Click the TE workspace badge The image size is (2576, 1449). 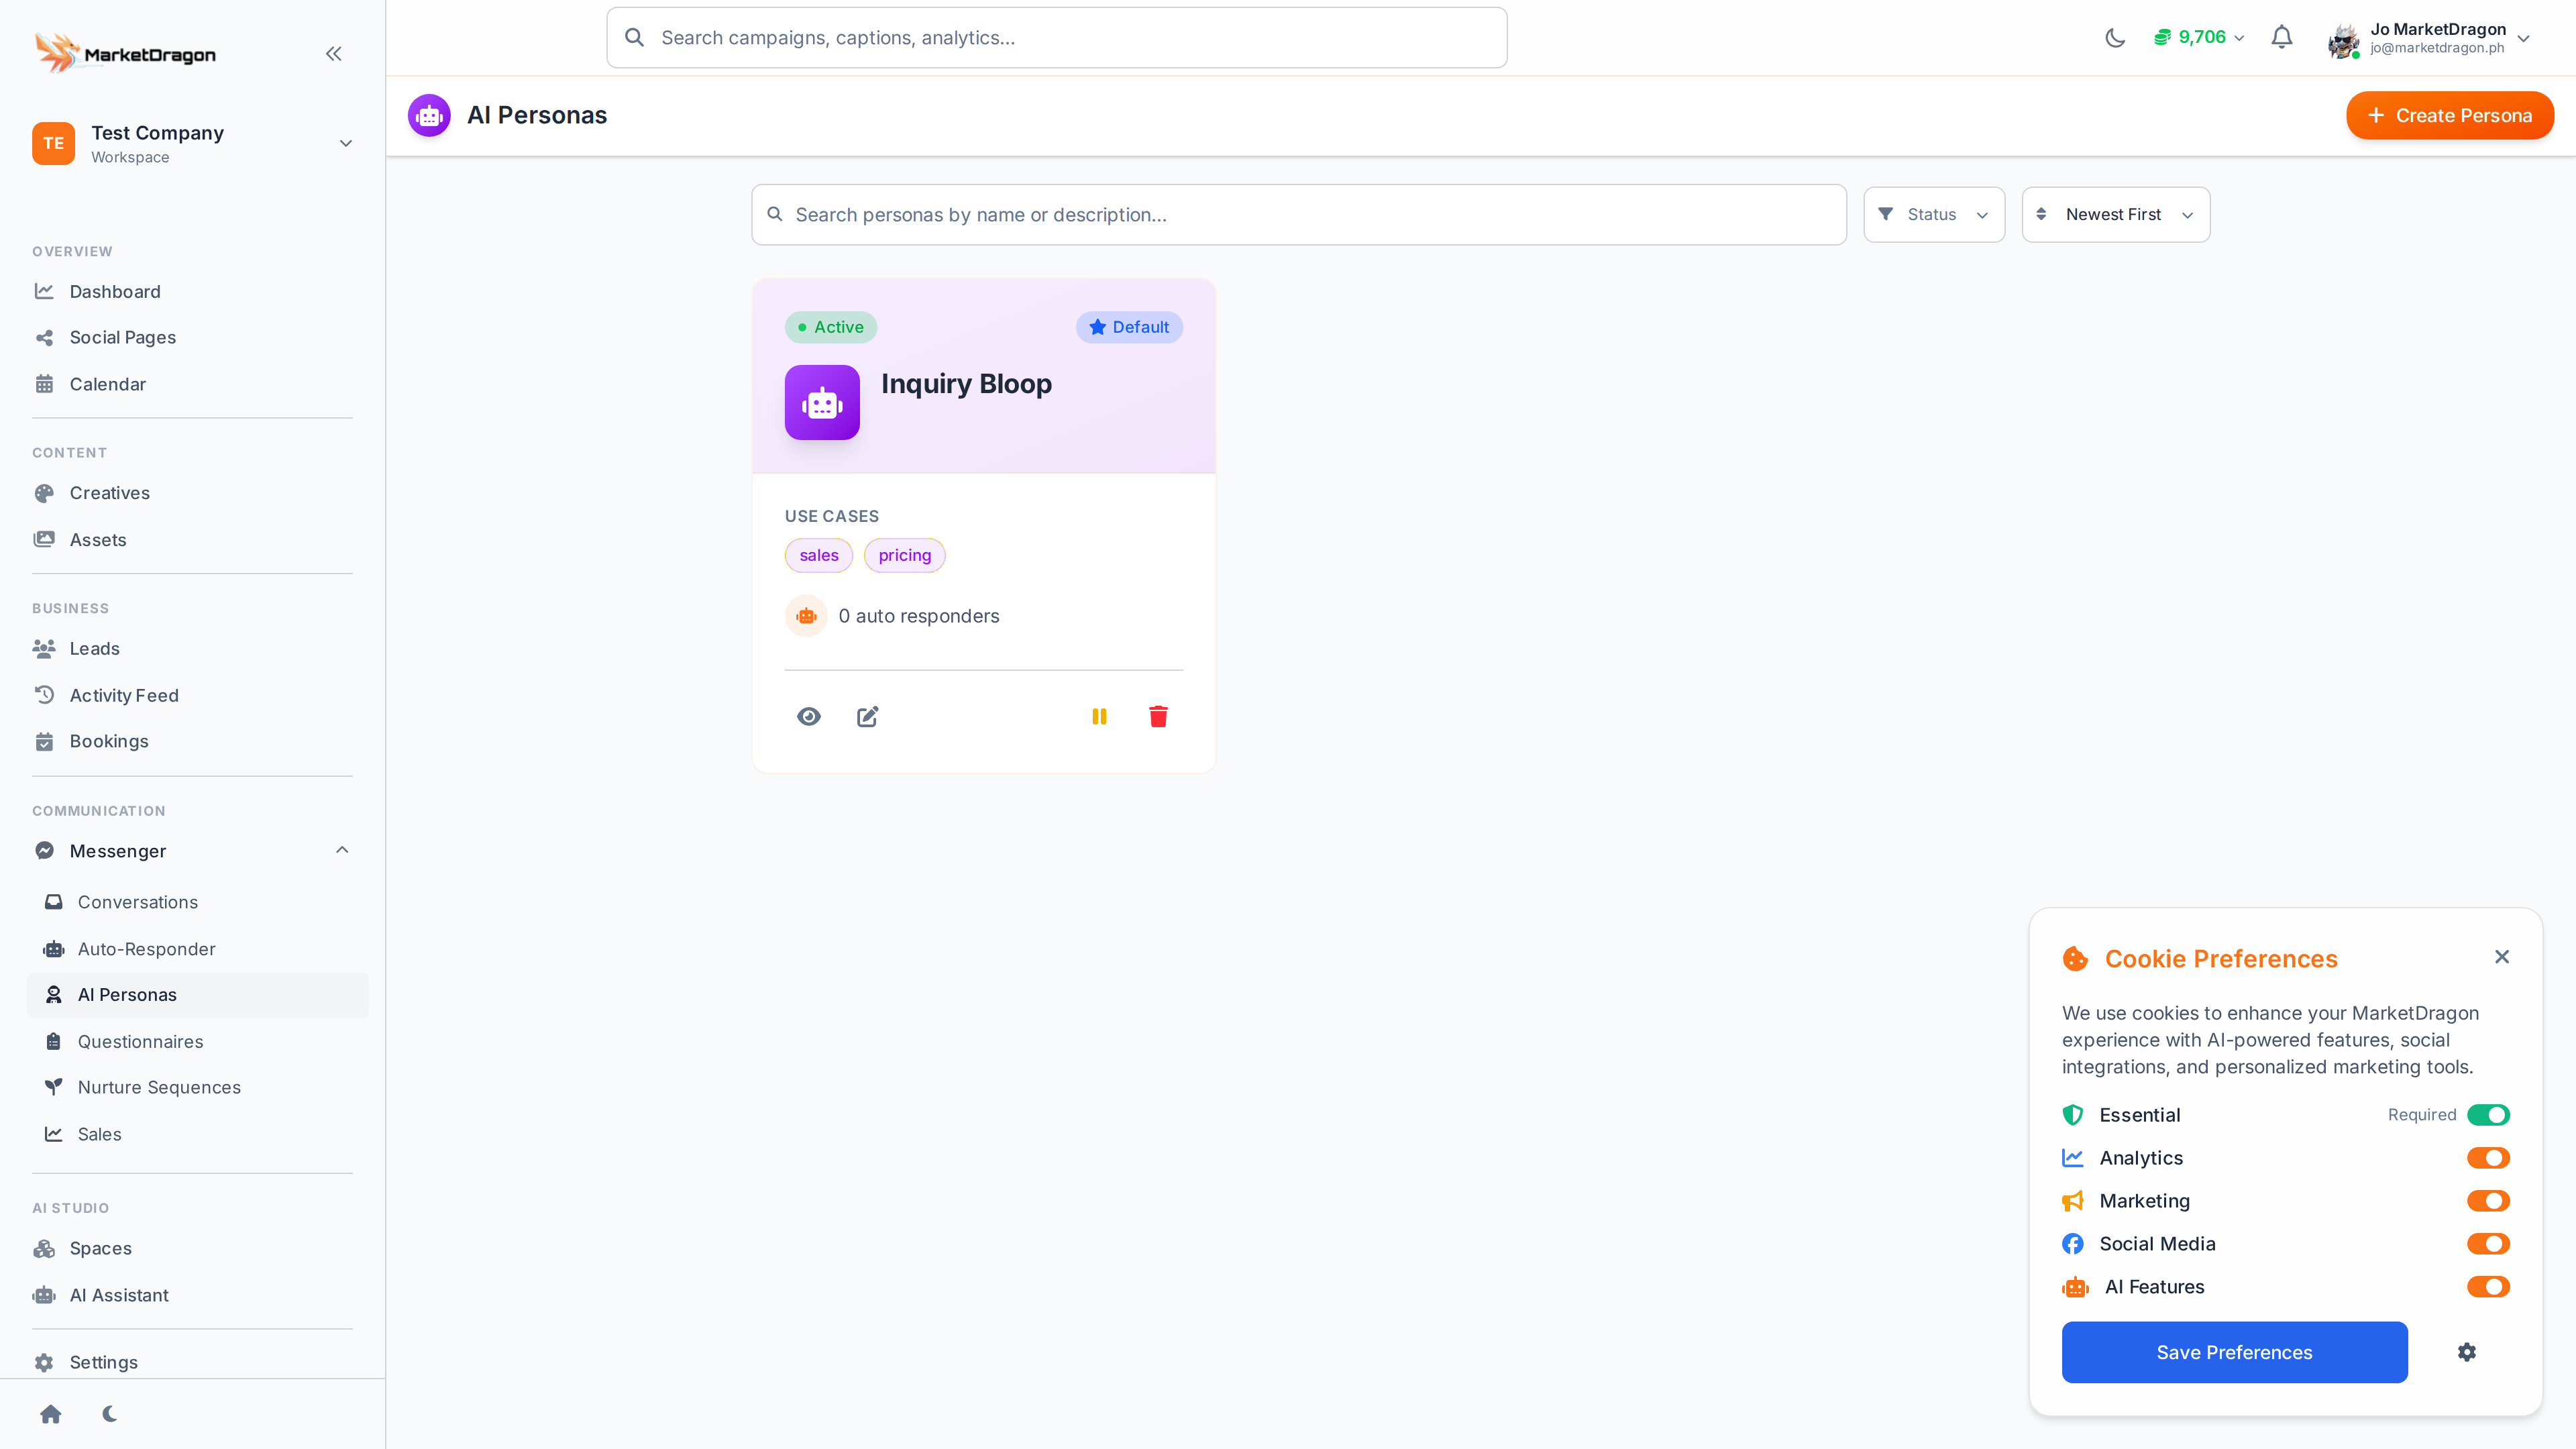point(53,144)
